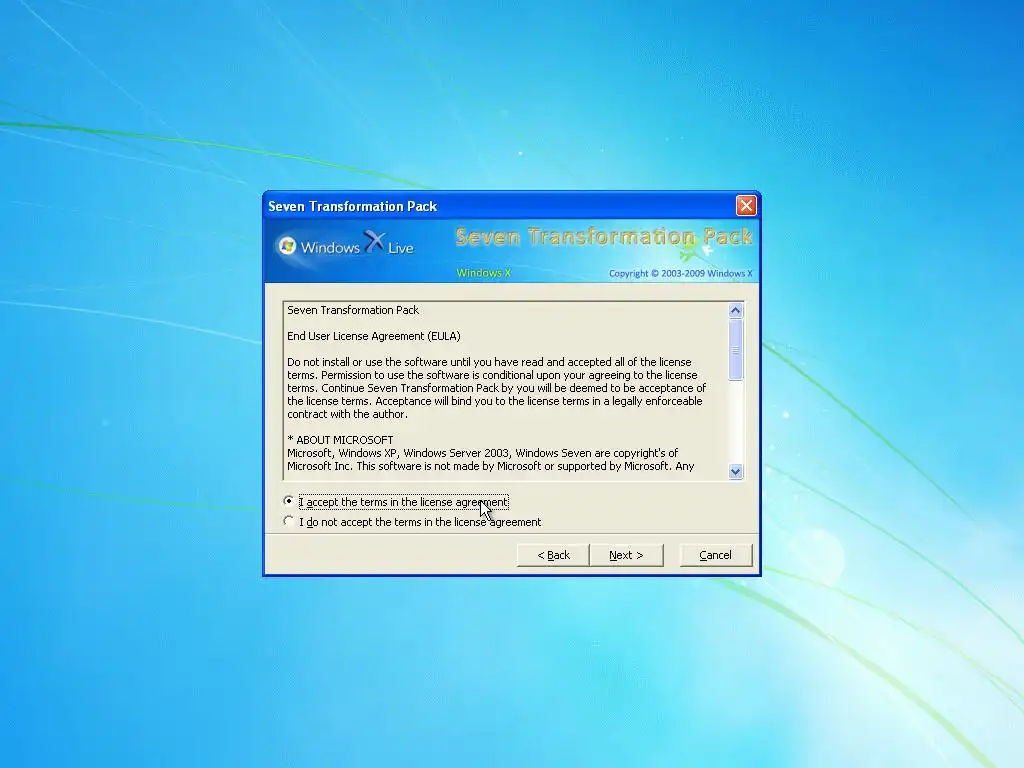Click 'End User License Agreement (EULA)' line
The image size is (1024, 768).
[x=374, y=336]
